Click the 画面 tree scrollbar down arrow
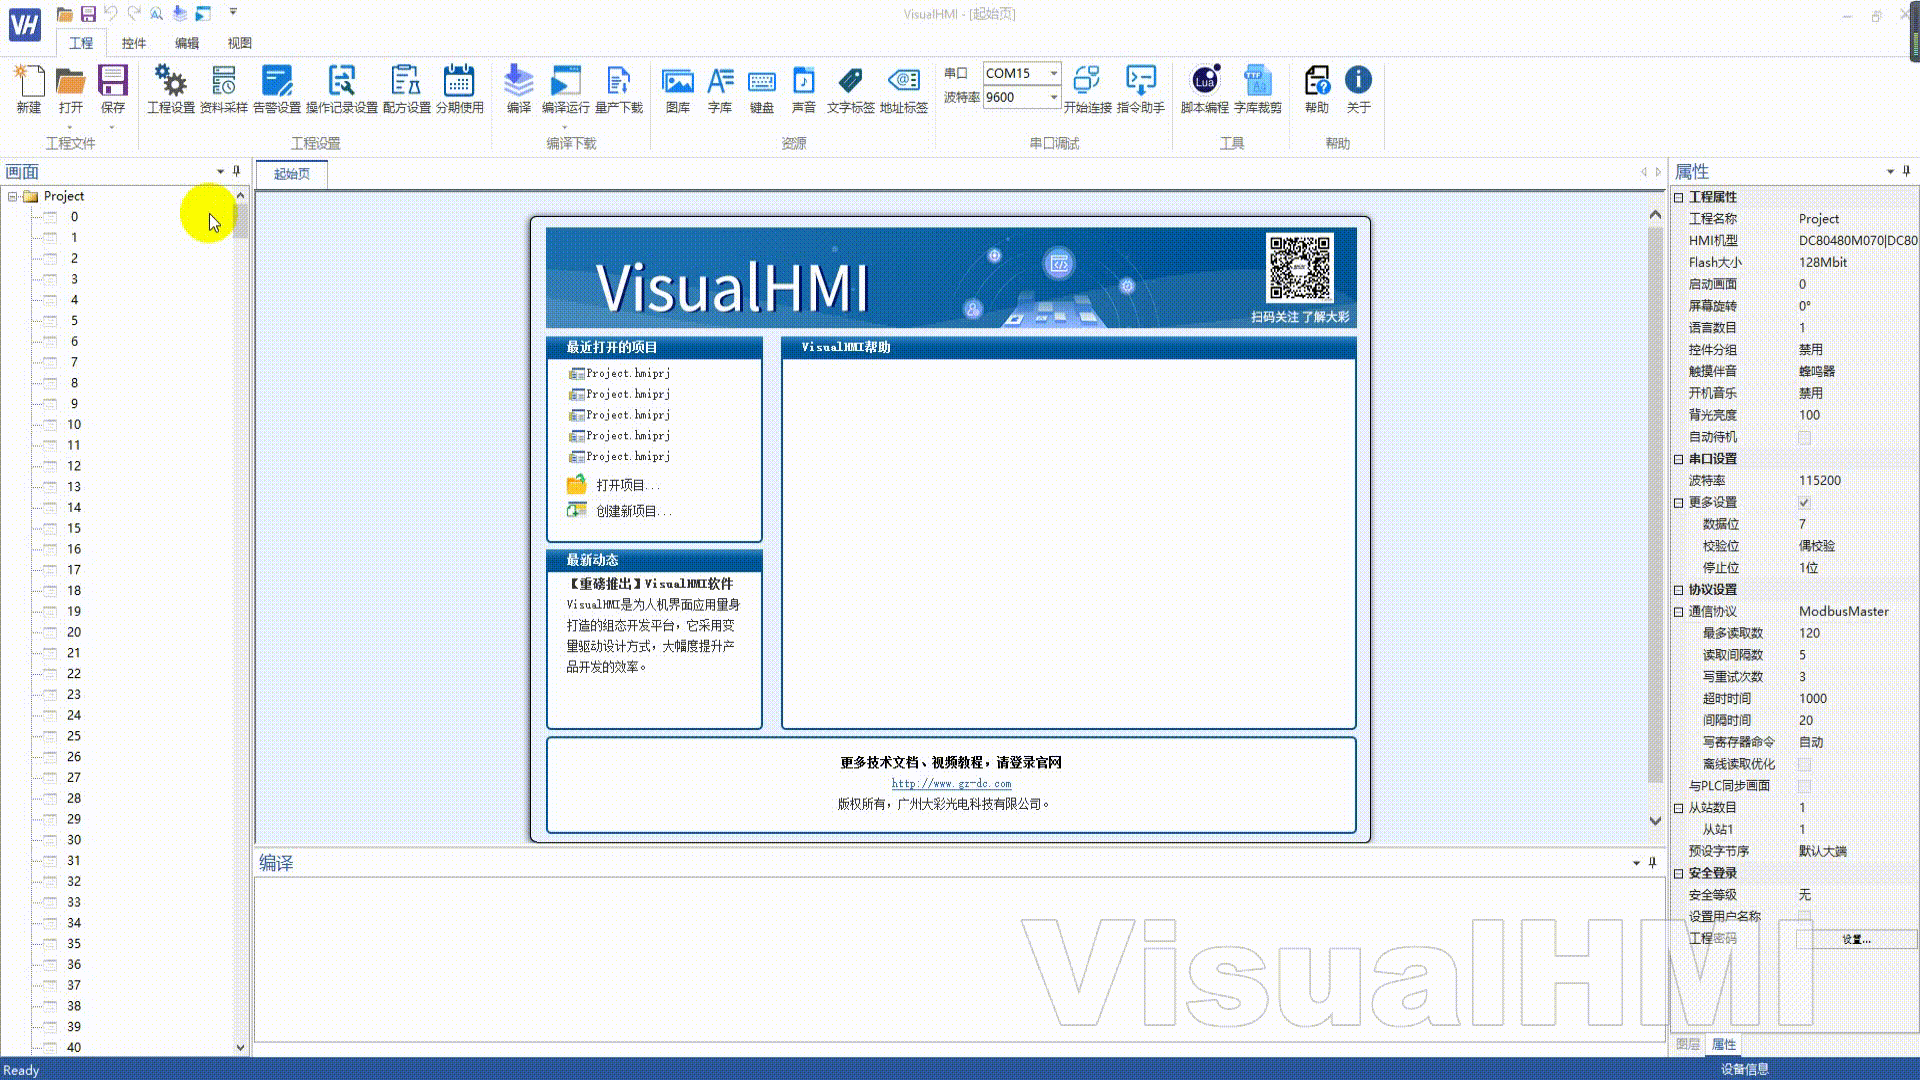1920x1080 pixels. [240, 1048]
